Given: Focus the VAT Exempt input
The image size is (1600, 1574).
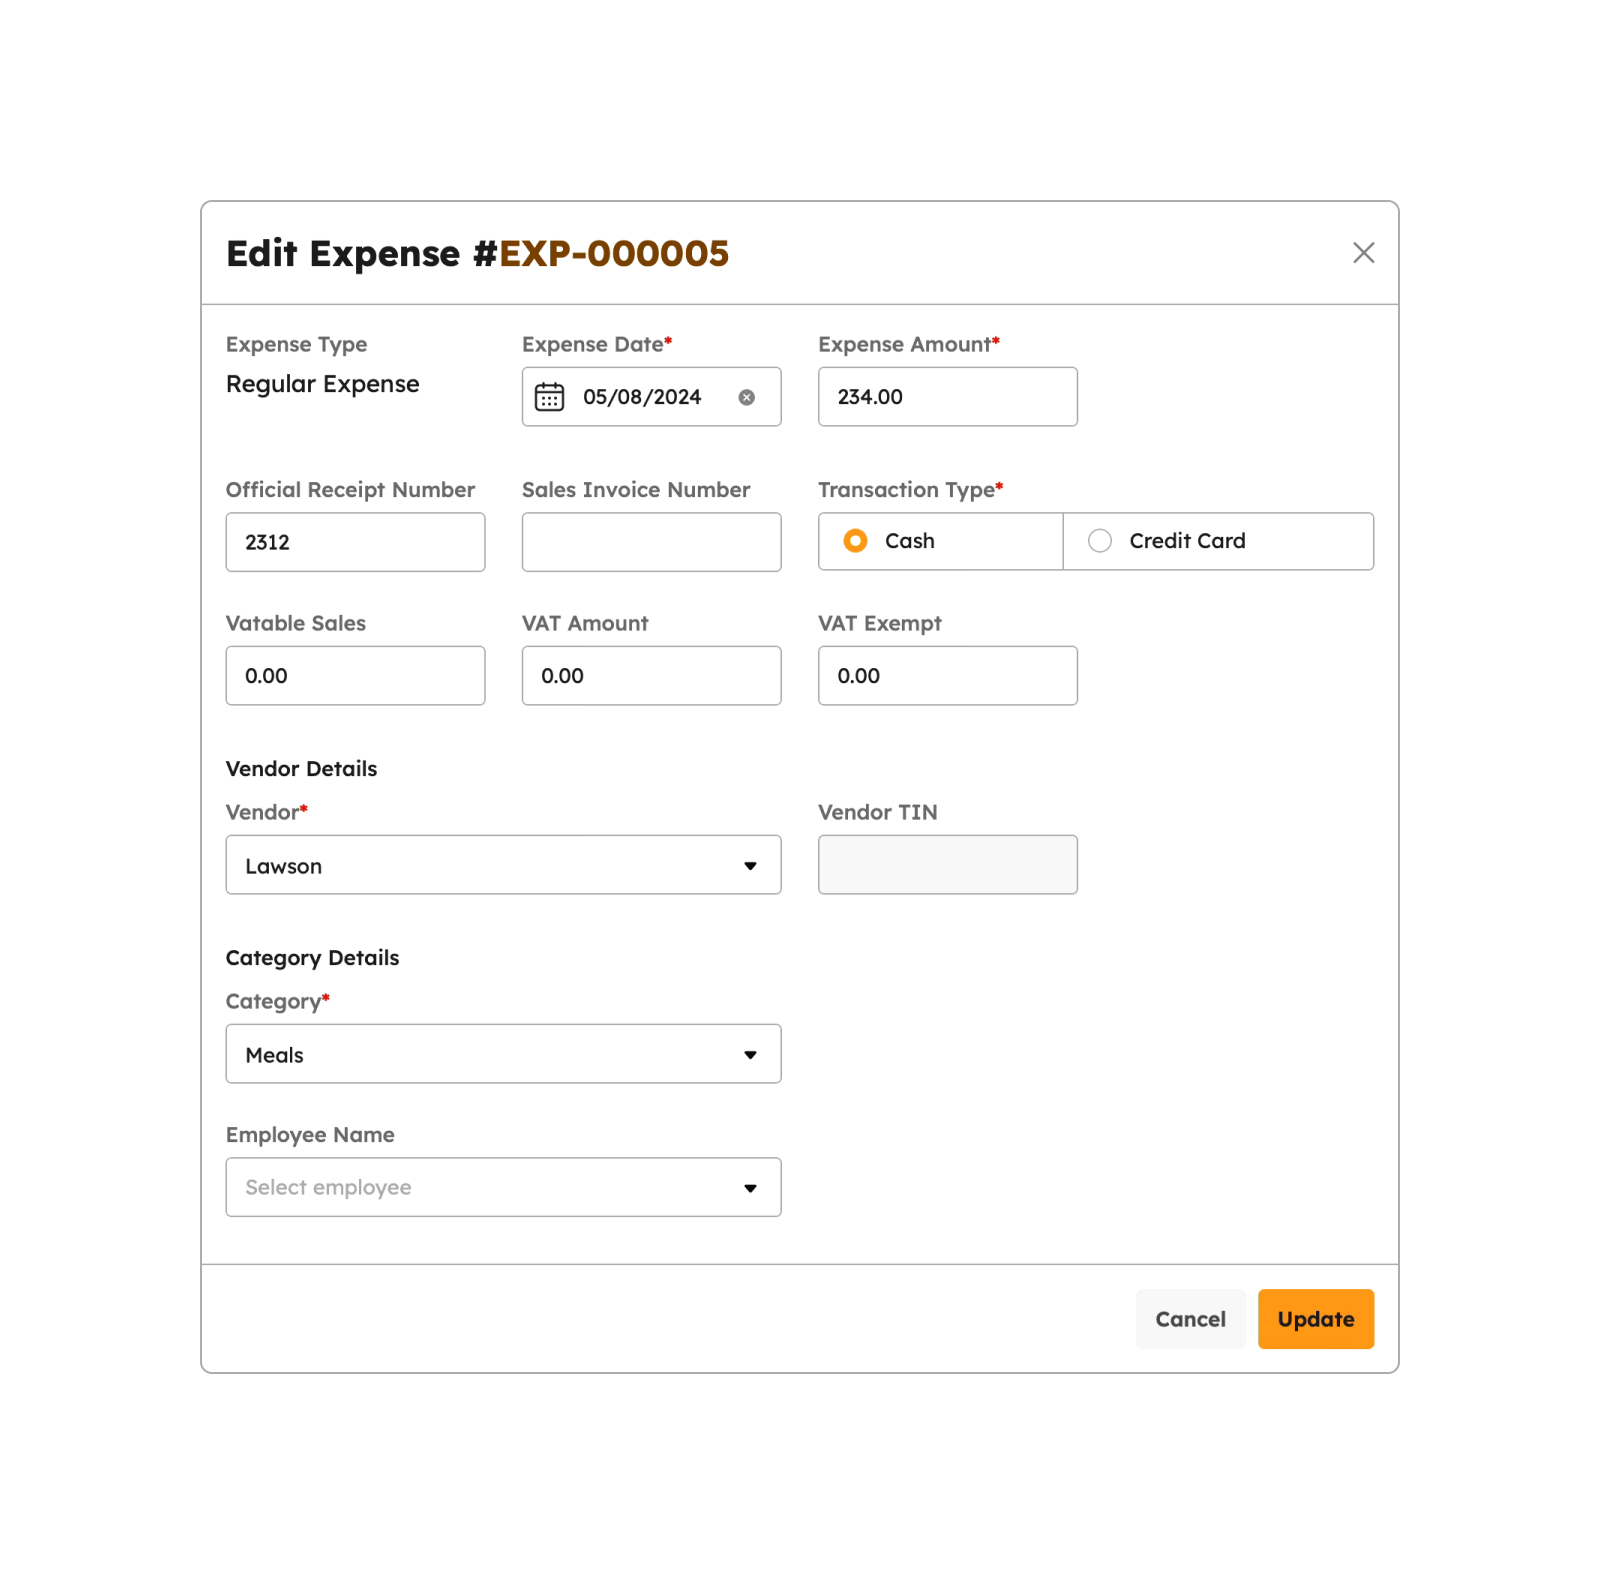Looking at the screenshot, I should coord(947,675).
